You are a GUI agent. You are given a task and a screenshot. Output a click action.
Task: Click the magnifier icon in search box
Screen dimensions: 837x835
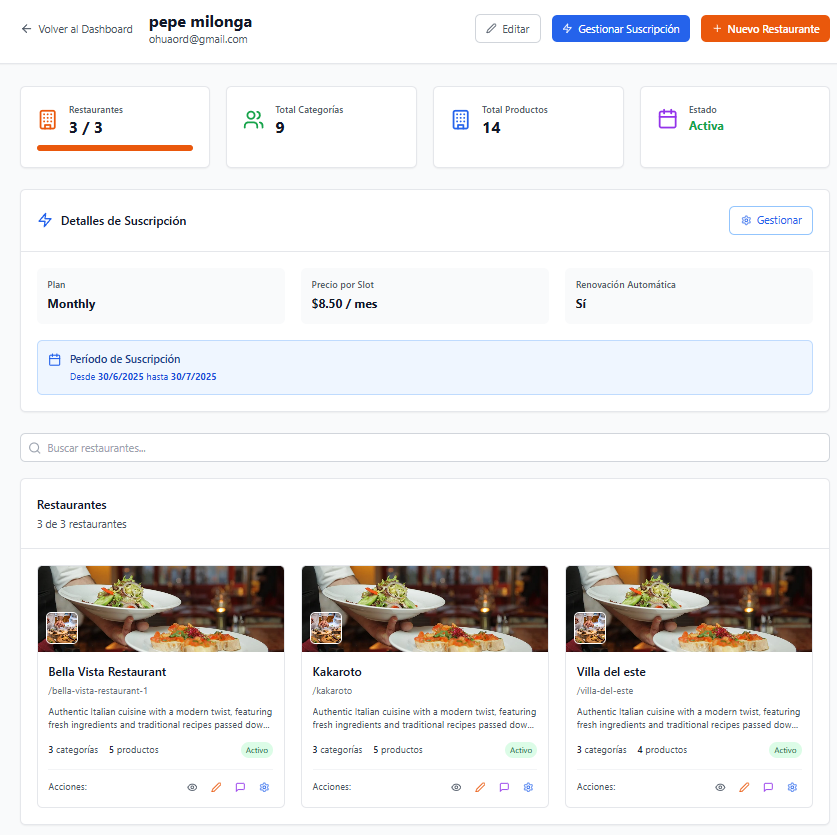pyautogui.click(x=35, y=448)
